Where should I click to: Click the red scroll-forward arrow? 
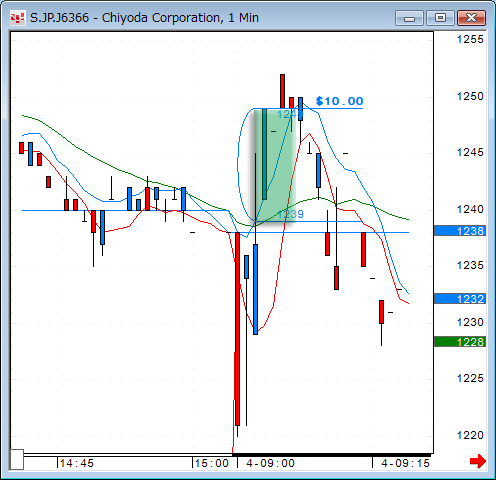[478, 461]
